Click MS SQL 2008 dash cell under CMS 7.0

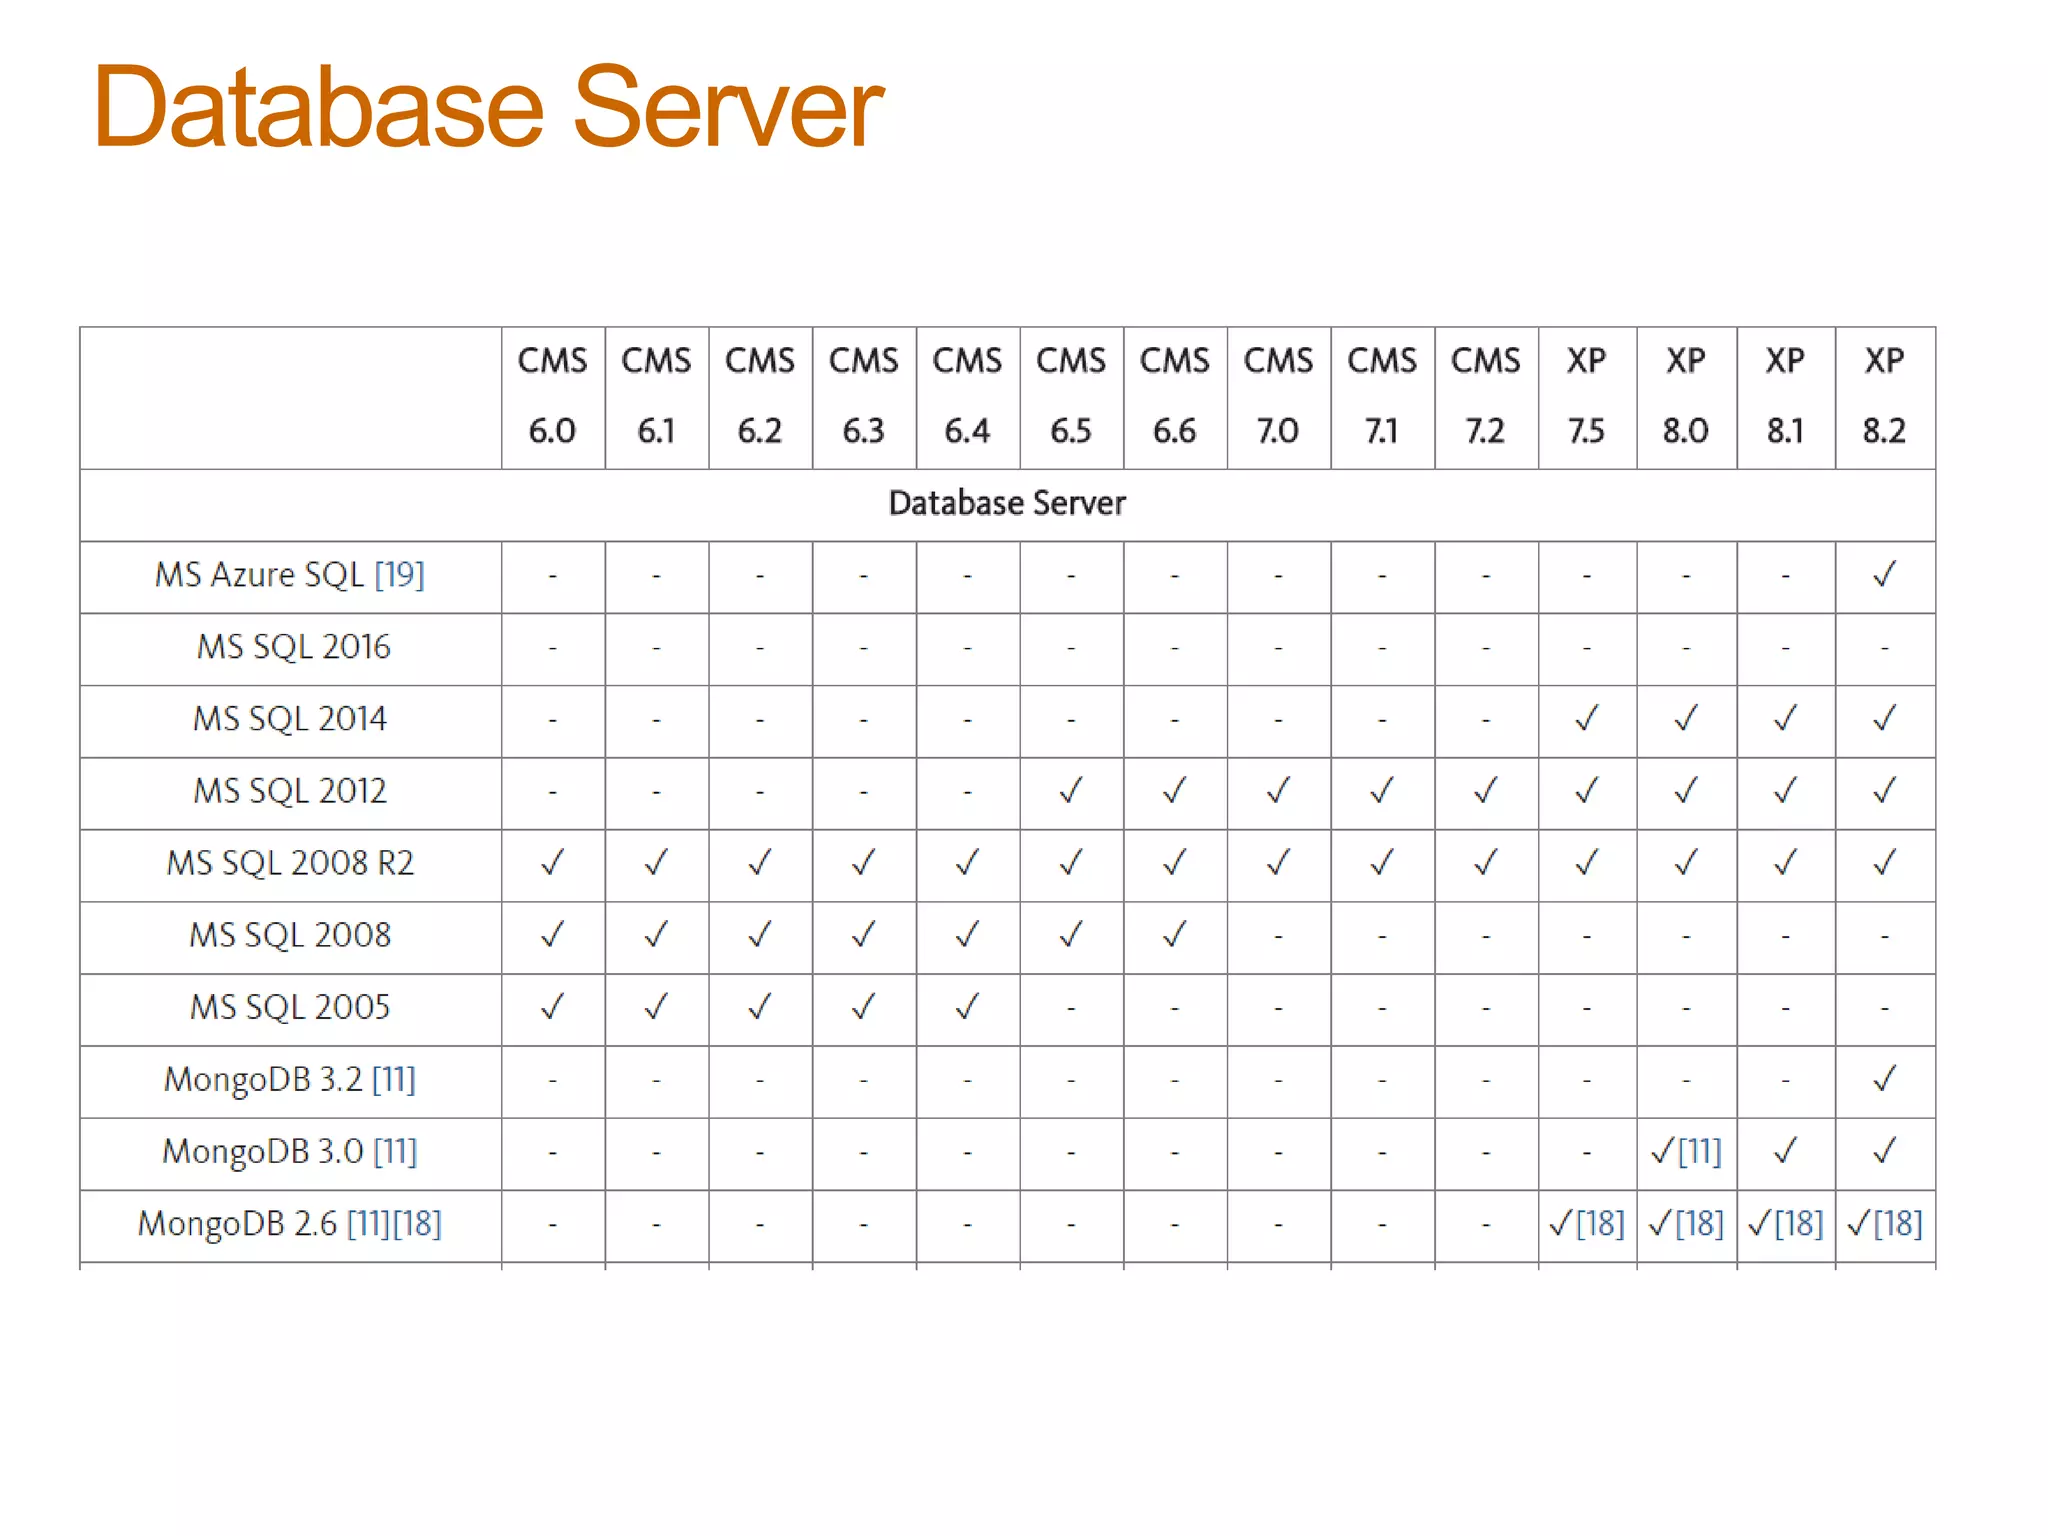(1279, 937)
